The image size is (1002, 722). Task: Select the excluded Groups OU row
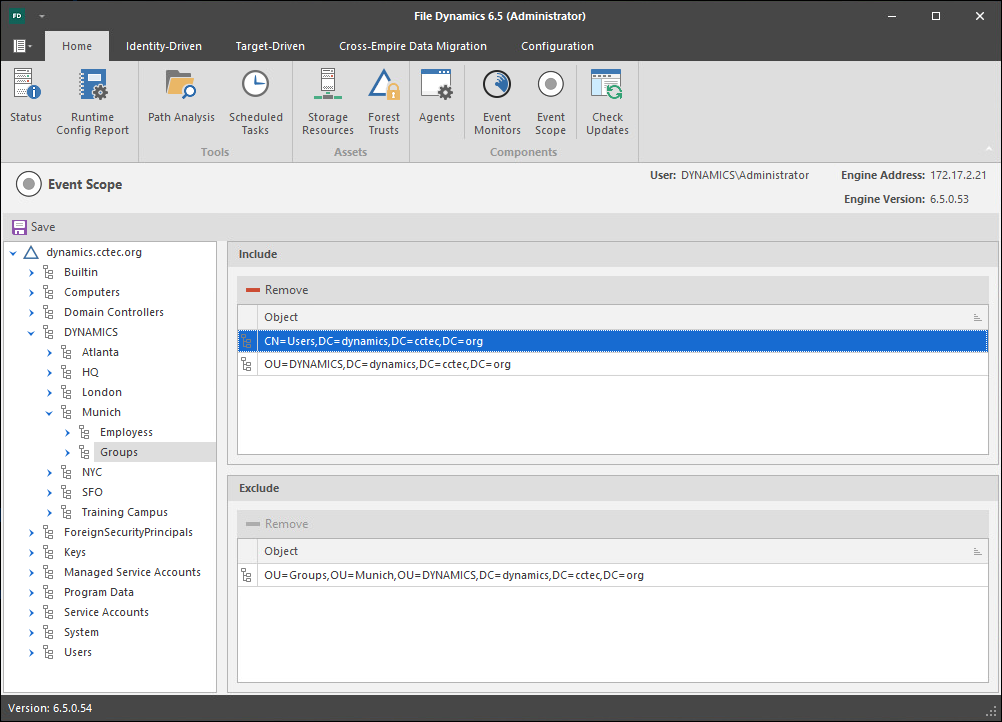pos(453,575)
